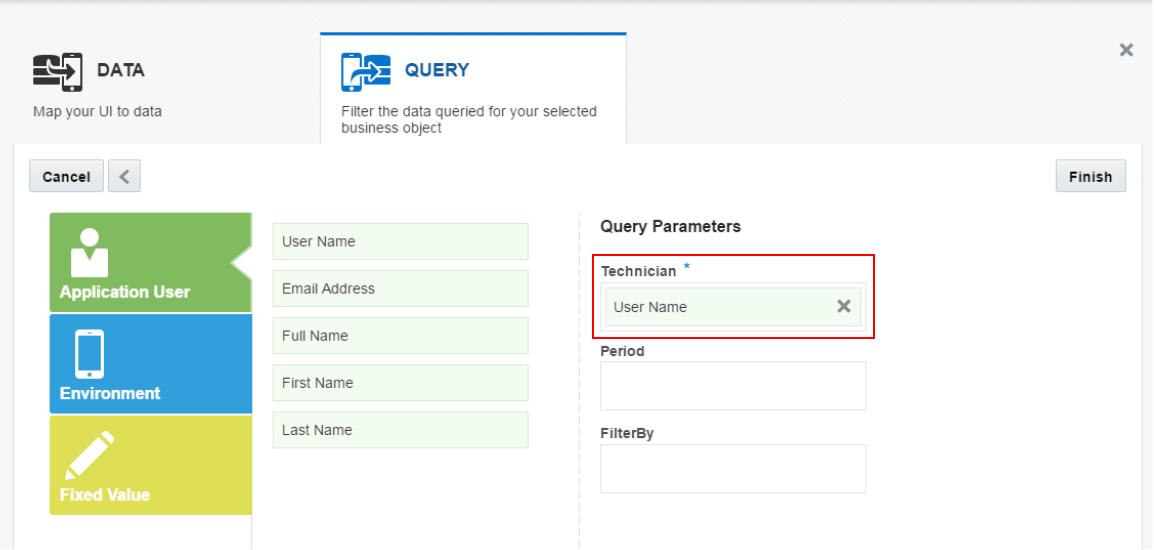1154x550 pixels.
Task: Switch to the DATA tab
Action: coord(120,71)
